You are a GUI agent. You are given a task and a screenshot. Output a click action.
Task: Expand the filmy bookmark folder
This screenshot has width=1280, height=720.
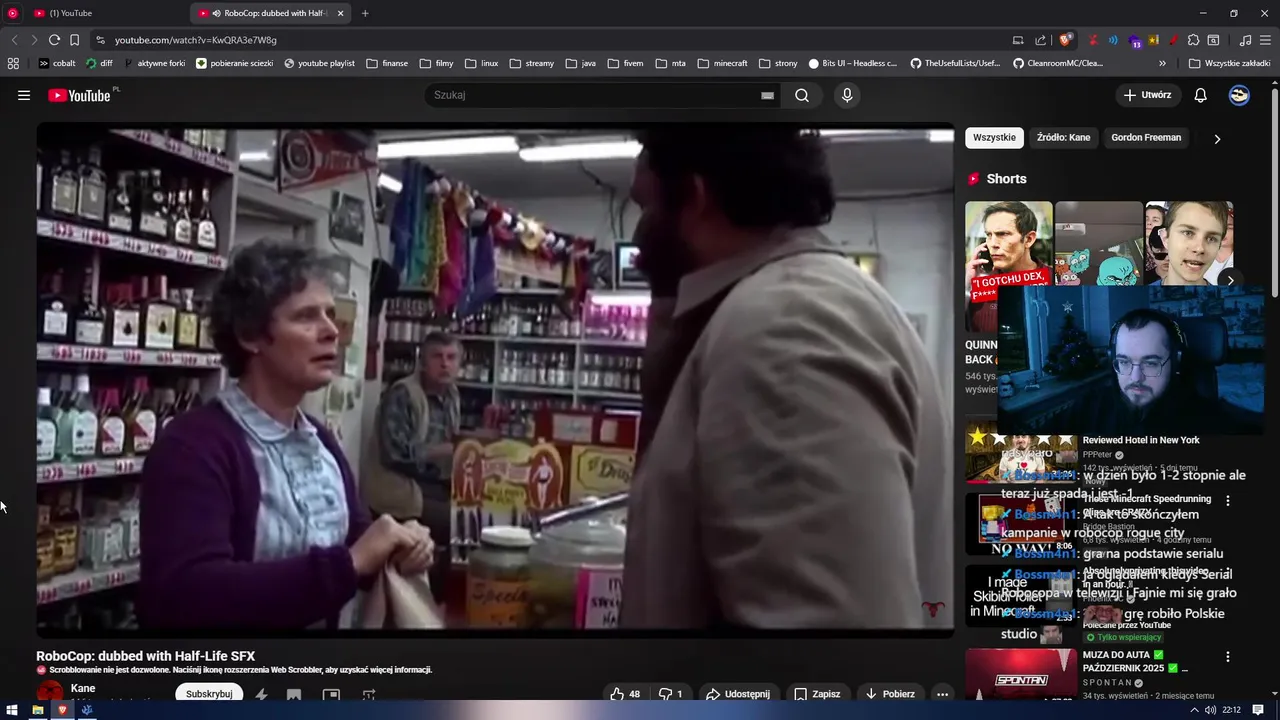point(436,63)
